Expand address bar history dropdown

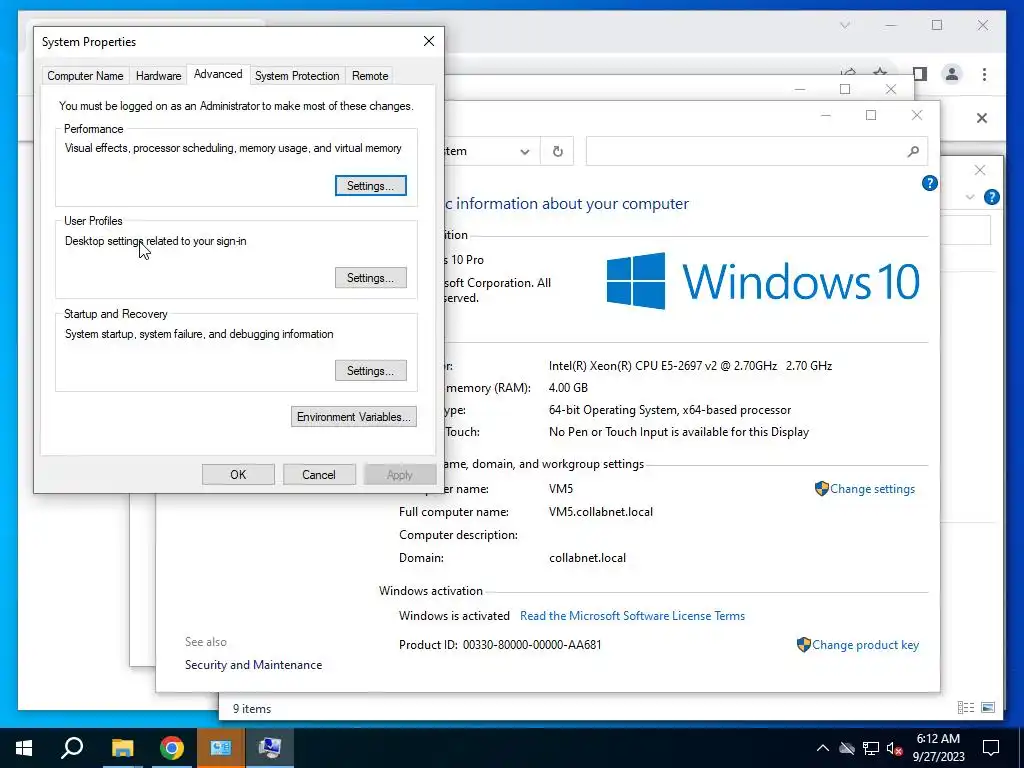(x=524, y=152)
